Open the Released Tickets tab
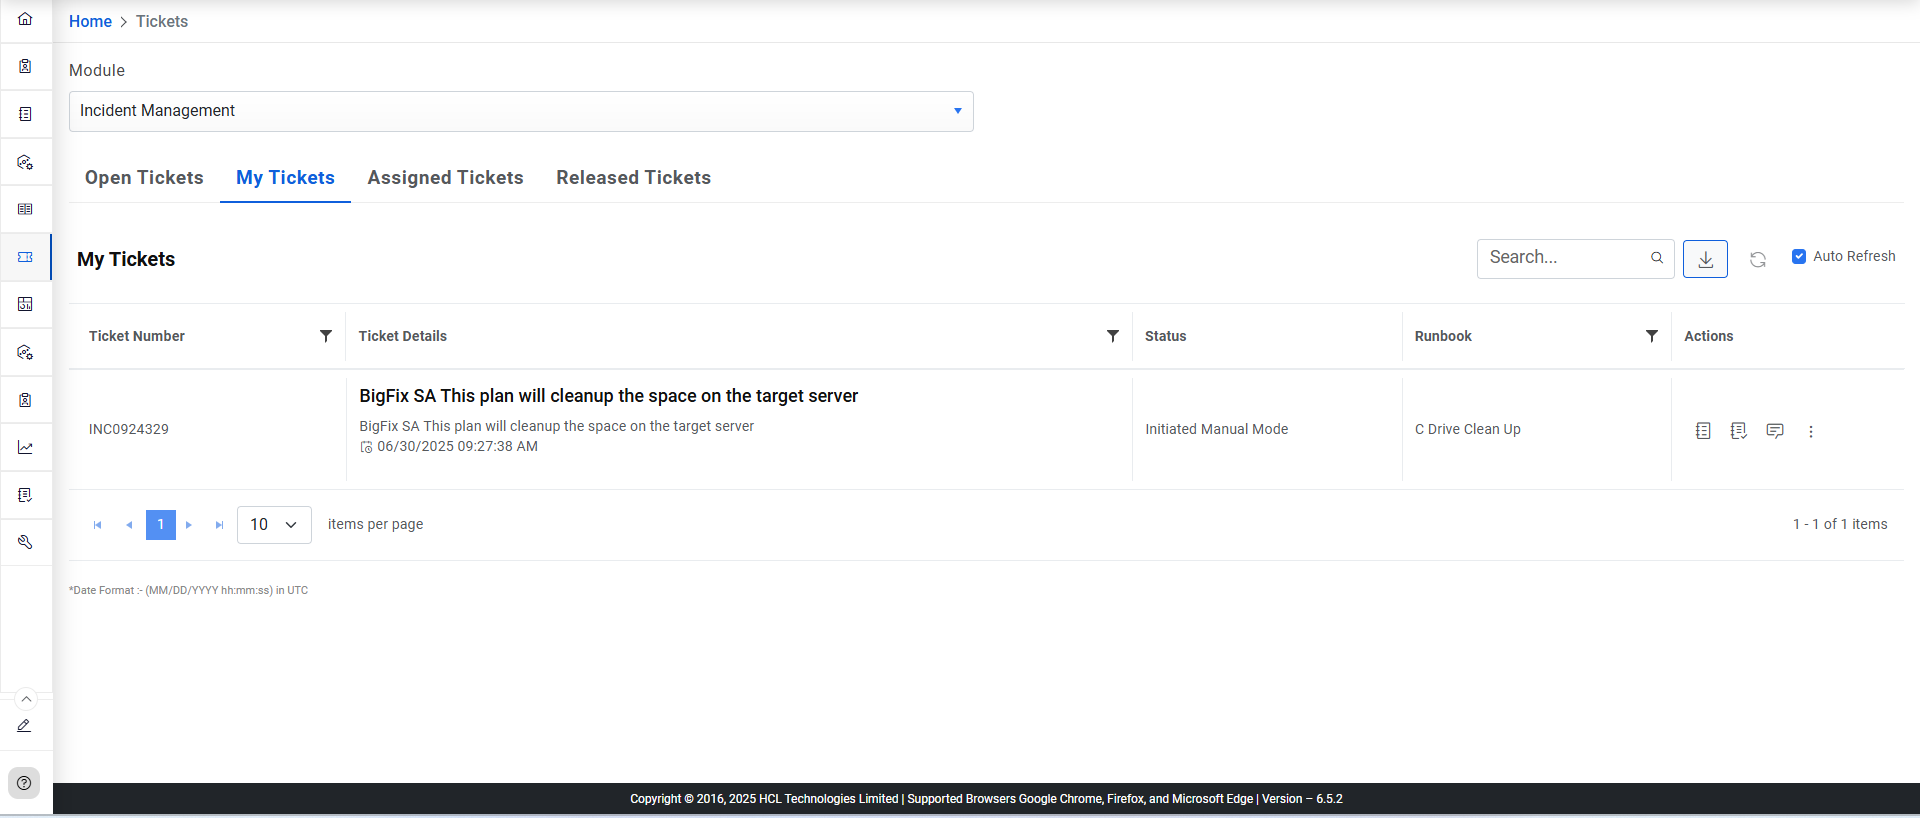The height and width of the screenshot is (818, 1920). [x=633, y=178]
